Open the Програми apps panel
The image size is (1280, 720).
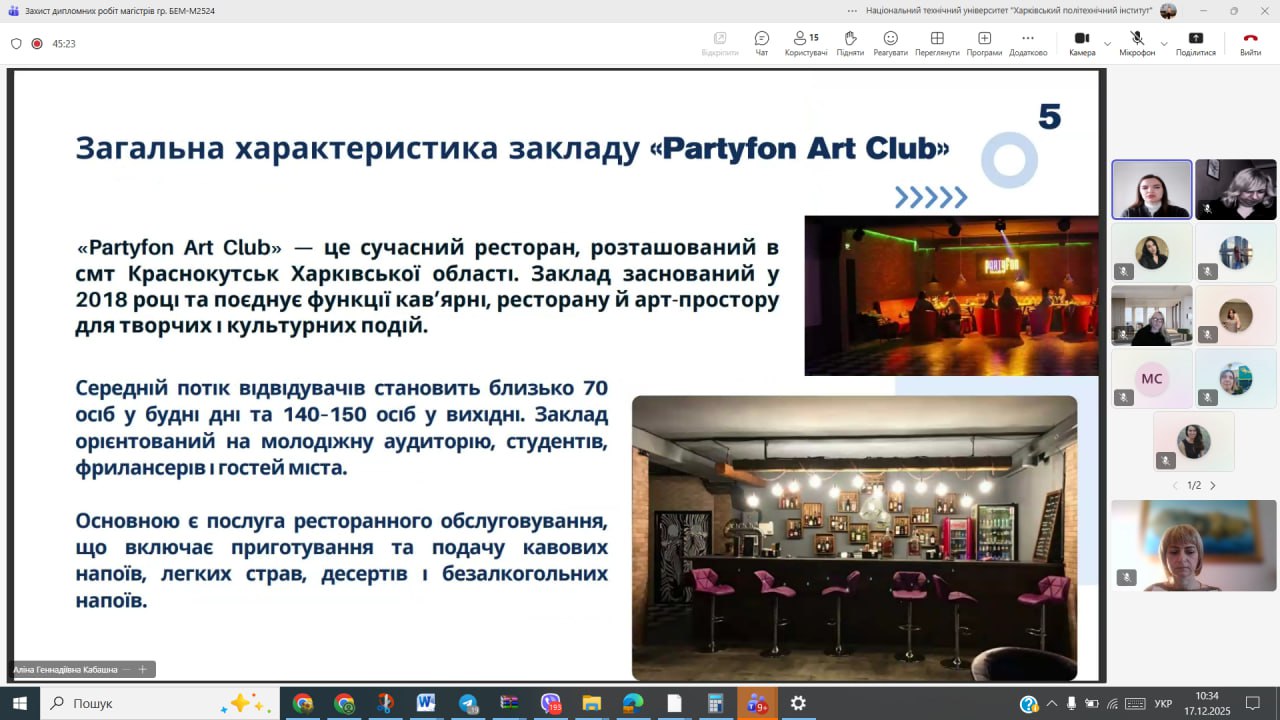[x=984, y=43]
